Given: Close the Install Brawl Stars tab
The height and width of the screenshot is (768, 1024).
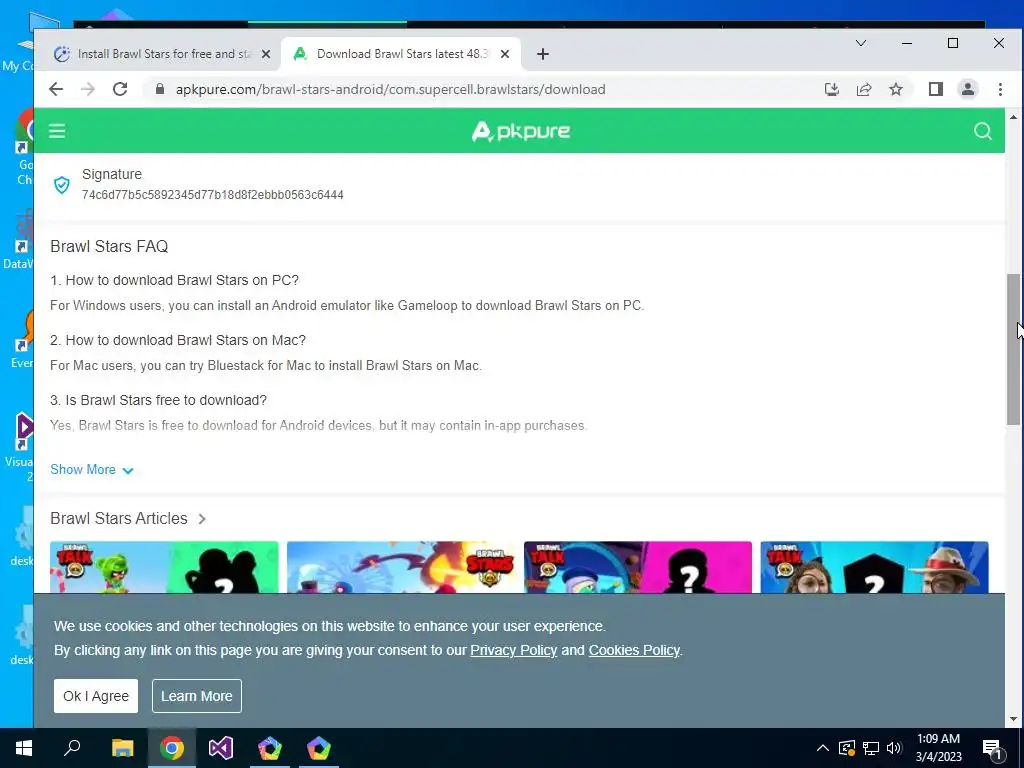Looking at the screenshot, I should click(x=266, y=54).
